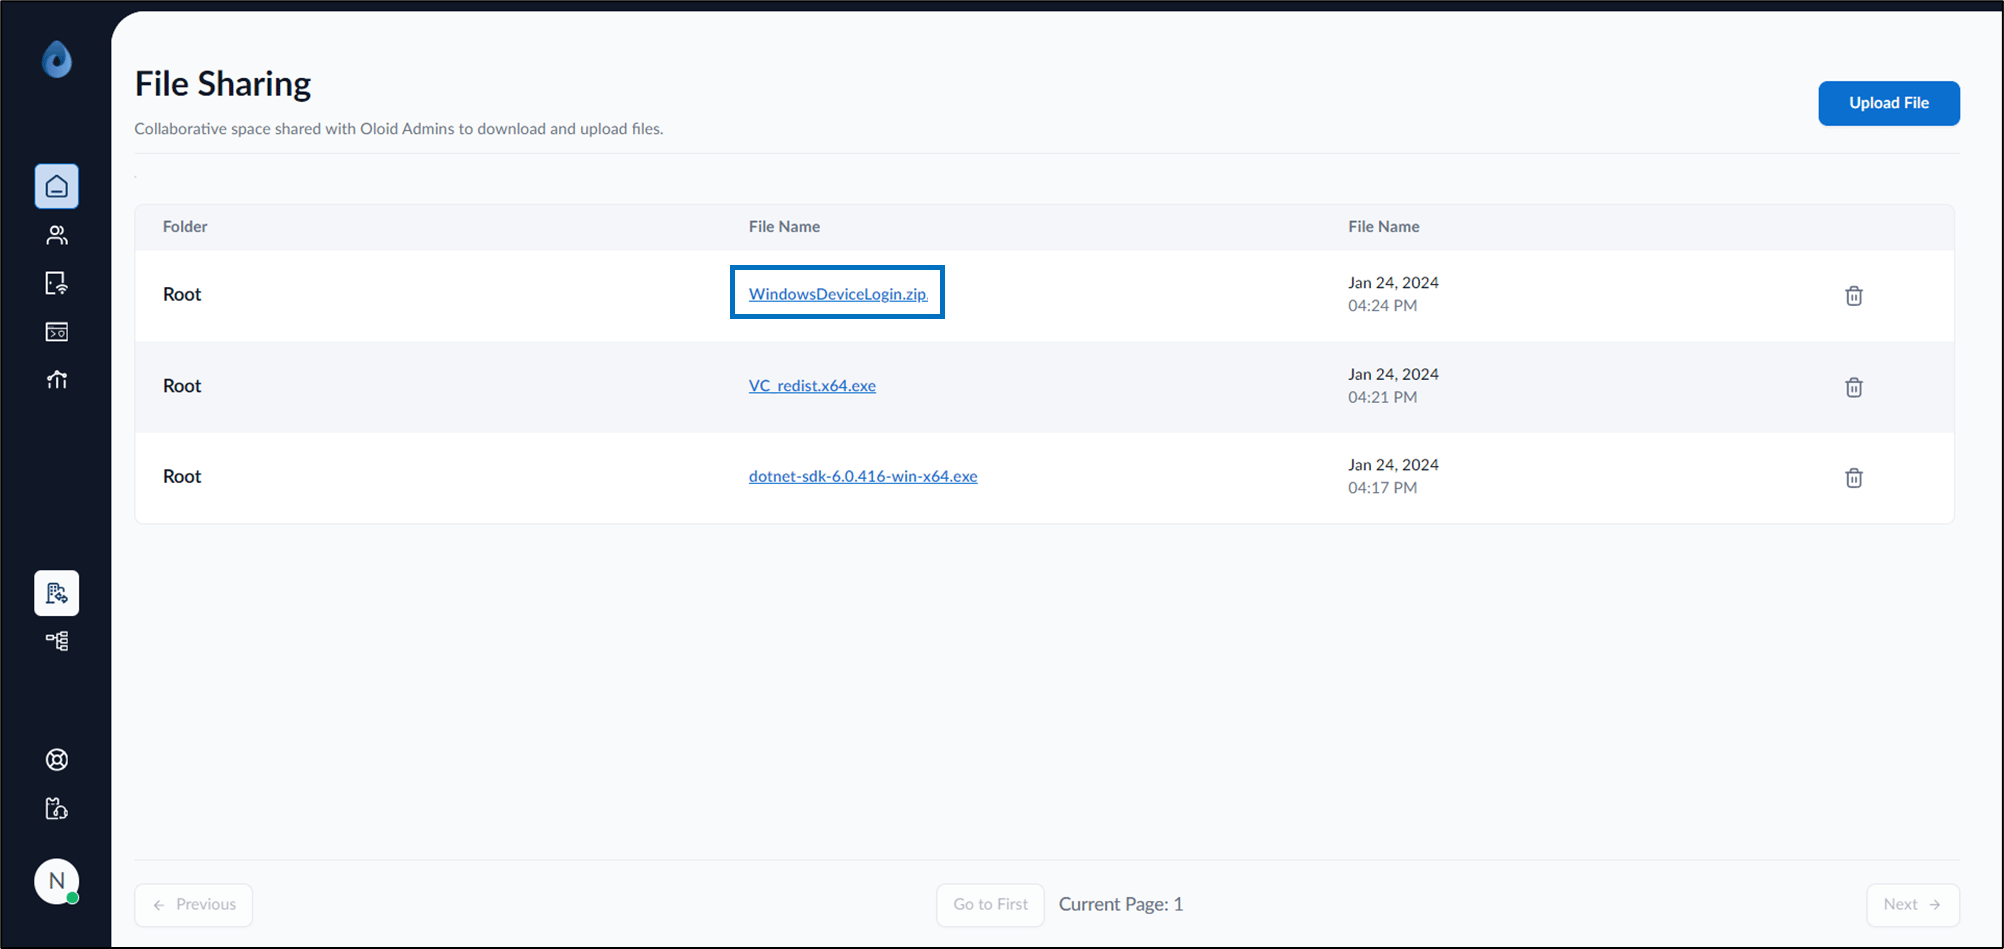The height and width of the screenshot is (949, 2004).
Task: Select Root in the WindowsDeviceLogin.zip row
Action: pos(182,294)
